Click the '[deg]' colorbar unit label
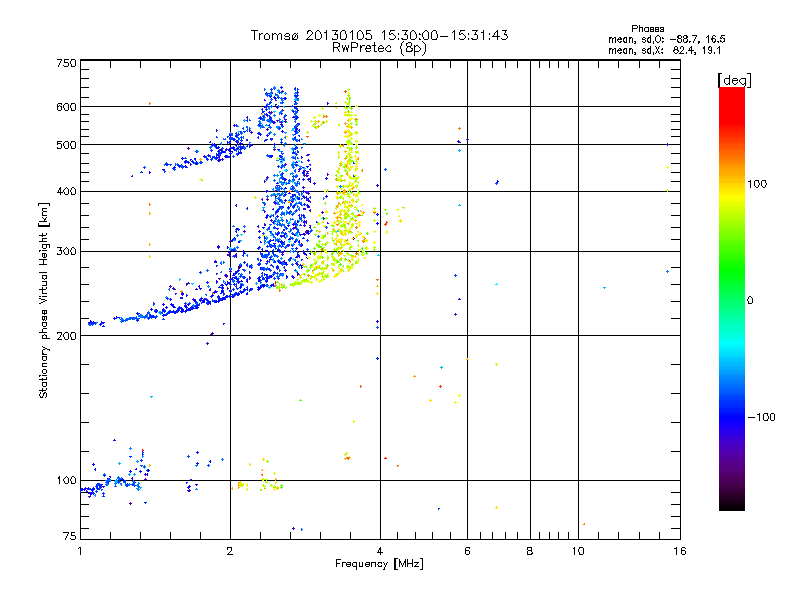This screenshot has height=600, width=800. coord(734,80)
